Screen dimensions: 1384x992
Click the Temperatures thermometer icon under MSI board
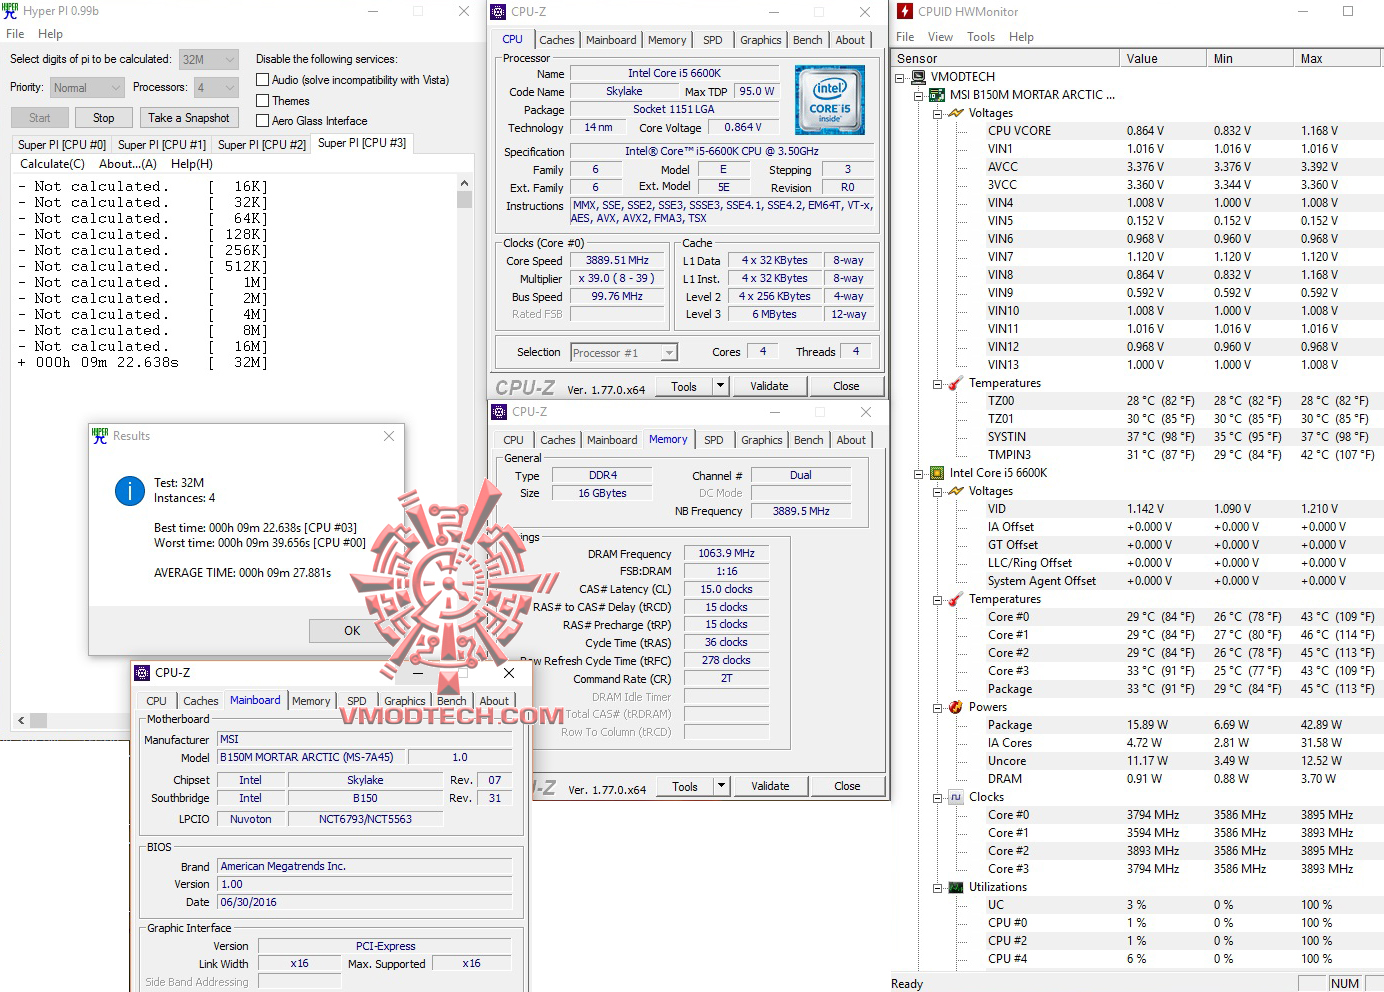pos(955,383)
